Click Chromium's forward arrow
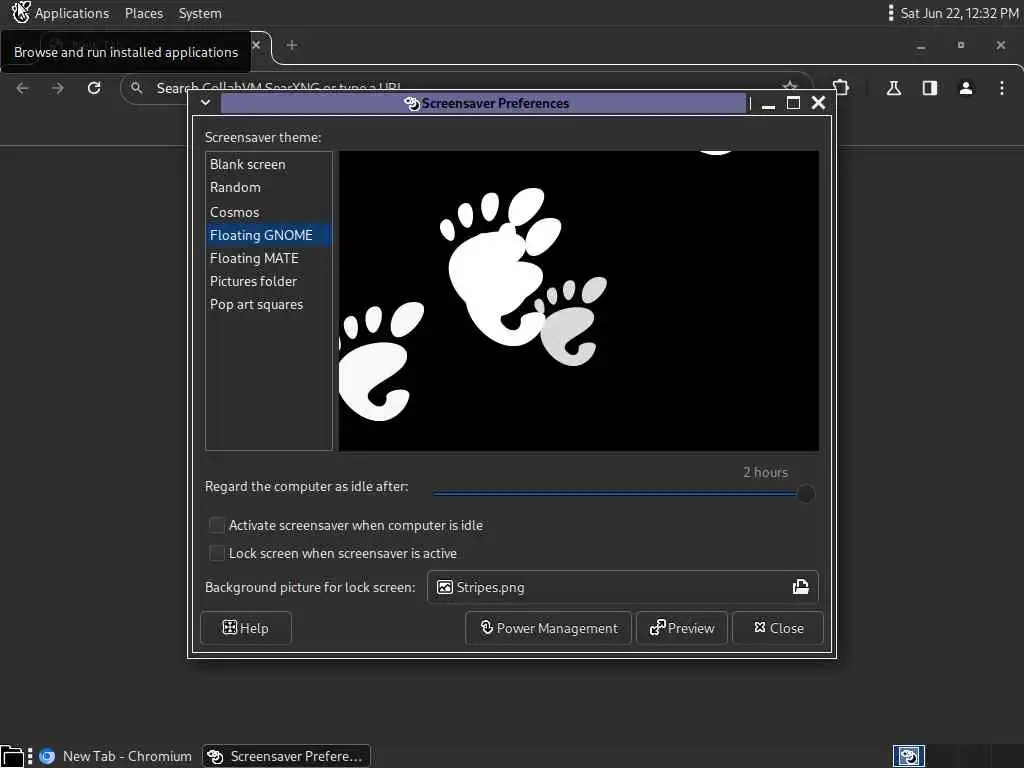The height and width of the screenshot is (768, 1024). (x=58, y=88)
